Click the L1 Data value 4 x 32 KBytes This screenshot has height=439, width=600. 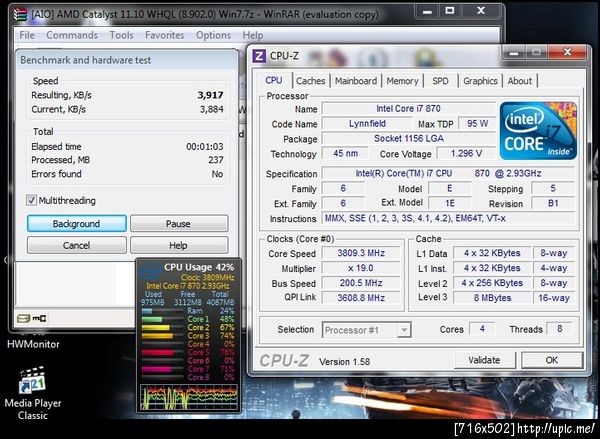[x=492, y=253]
